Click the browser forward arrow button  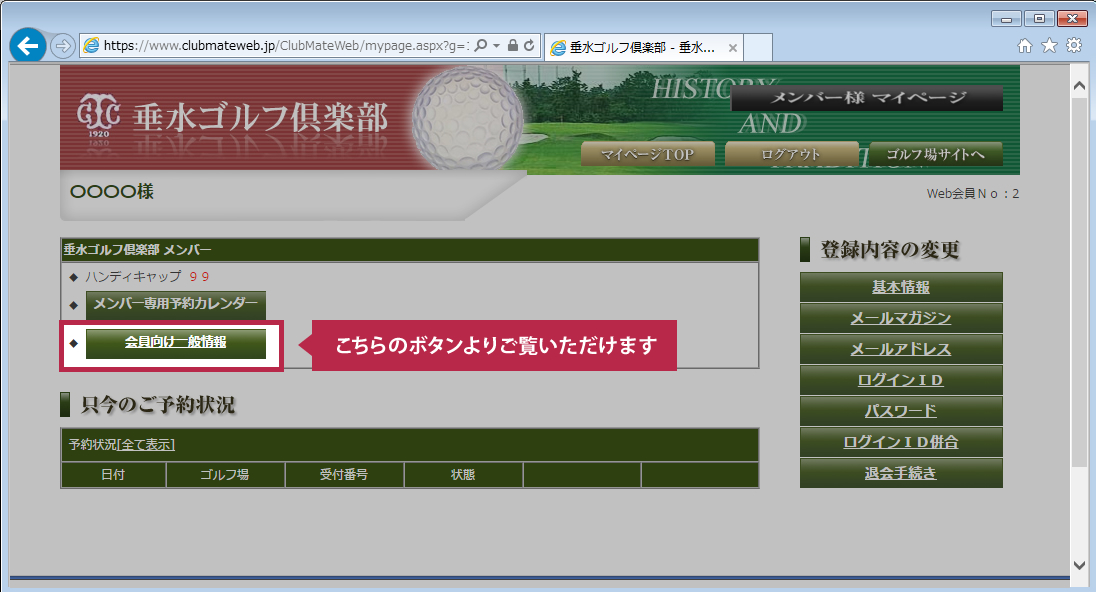[63, 46]
